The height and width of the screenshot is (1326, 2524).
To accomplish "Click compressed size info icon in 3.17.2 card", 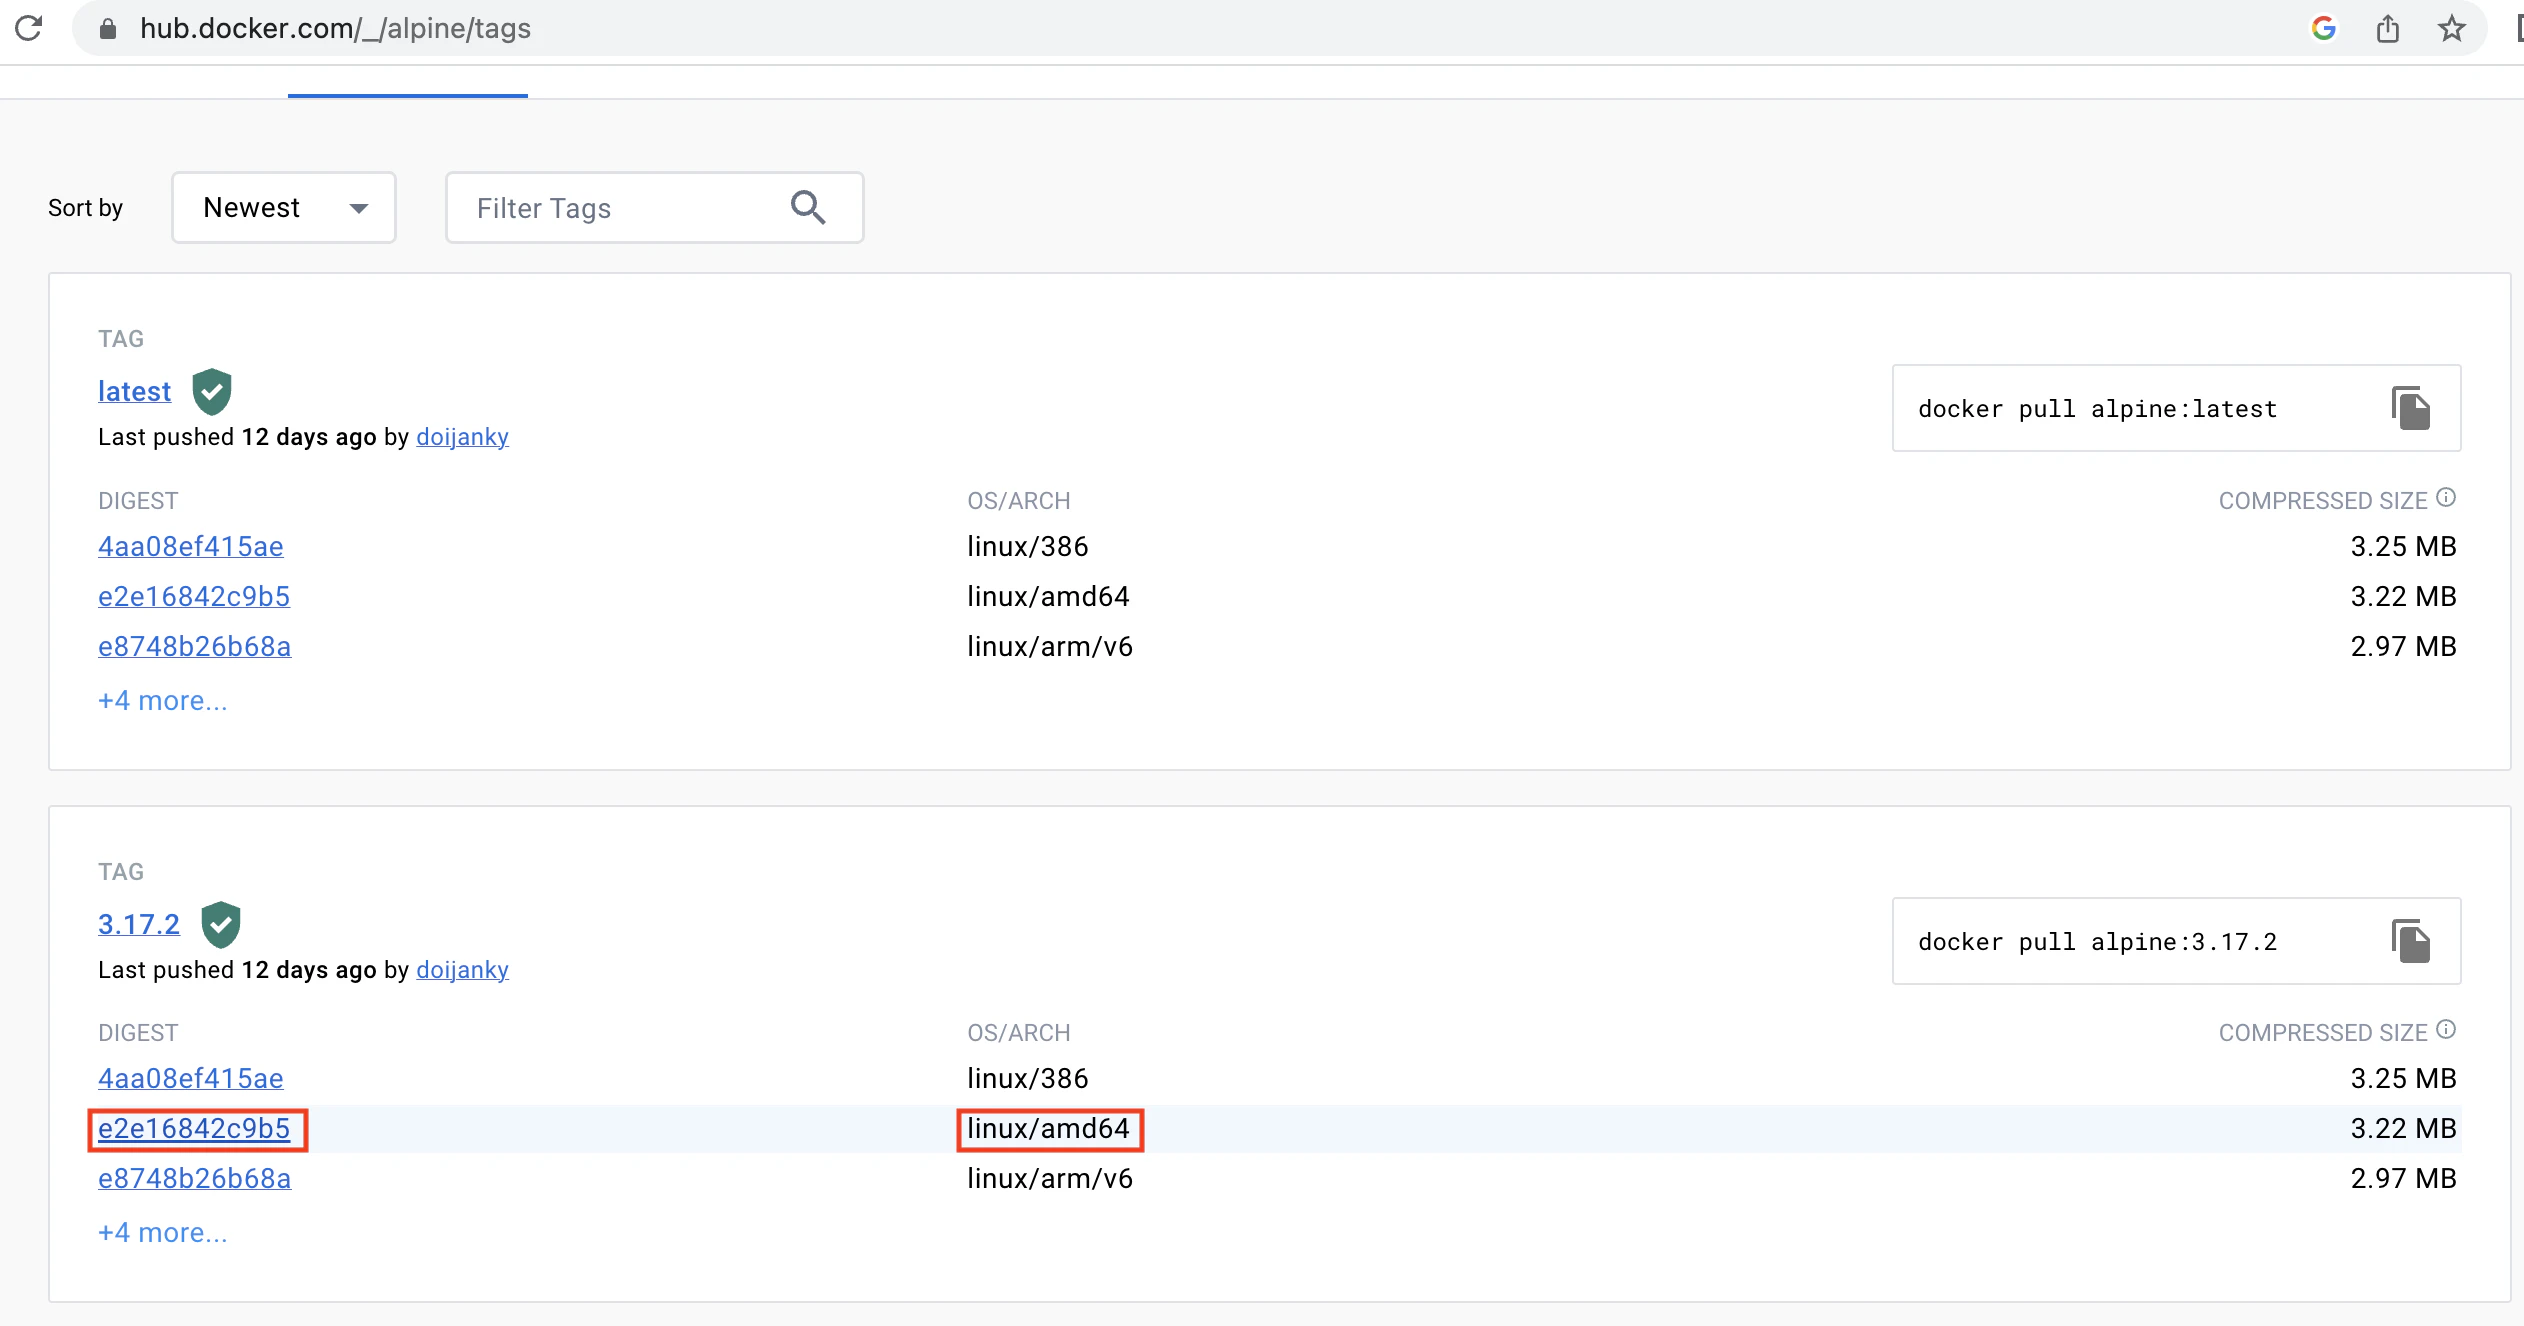I will point(2446,1029).
